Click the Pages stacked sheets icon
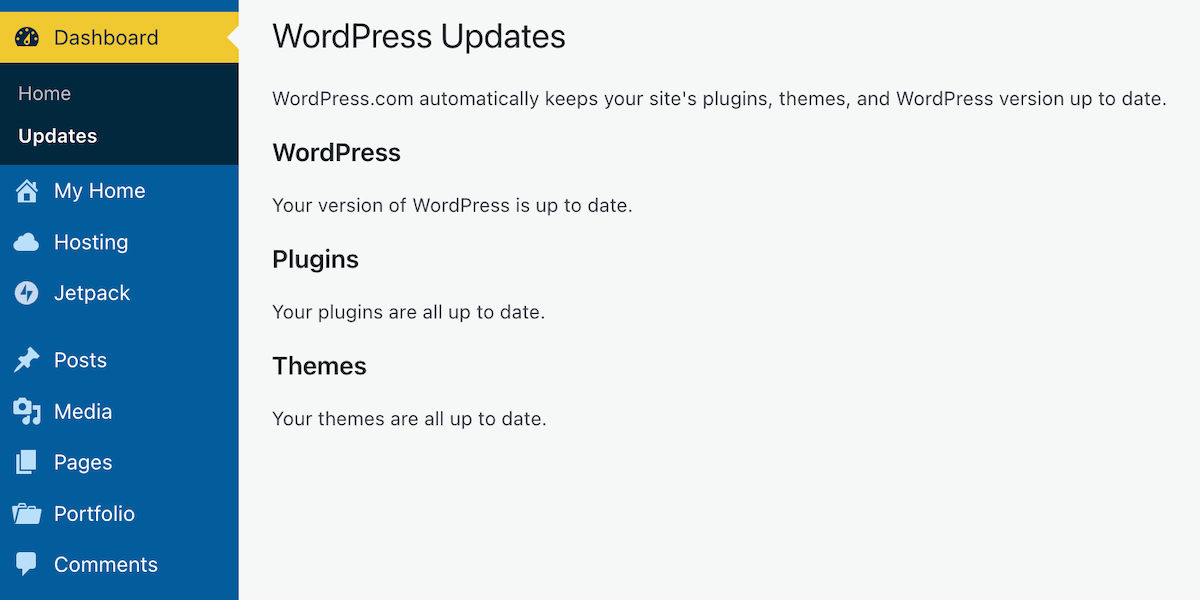Image resolution: width=1200 pixels, height=600 pixels. point(27,462)
